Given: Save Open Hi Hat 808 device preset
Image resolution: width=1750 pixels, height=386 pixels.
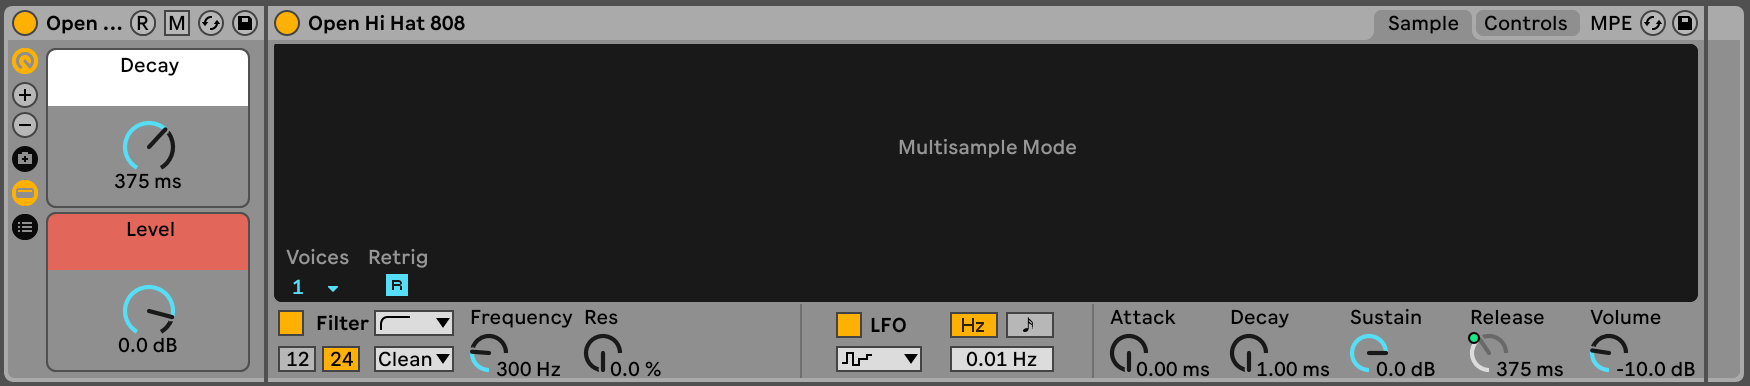Looking at the screenshot, I should (x=1685, y=23).
